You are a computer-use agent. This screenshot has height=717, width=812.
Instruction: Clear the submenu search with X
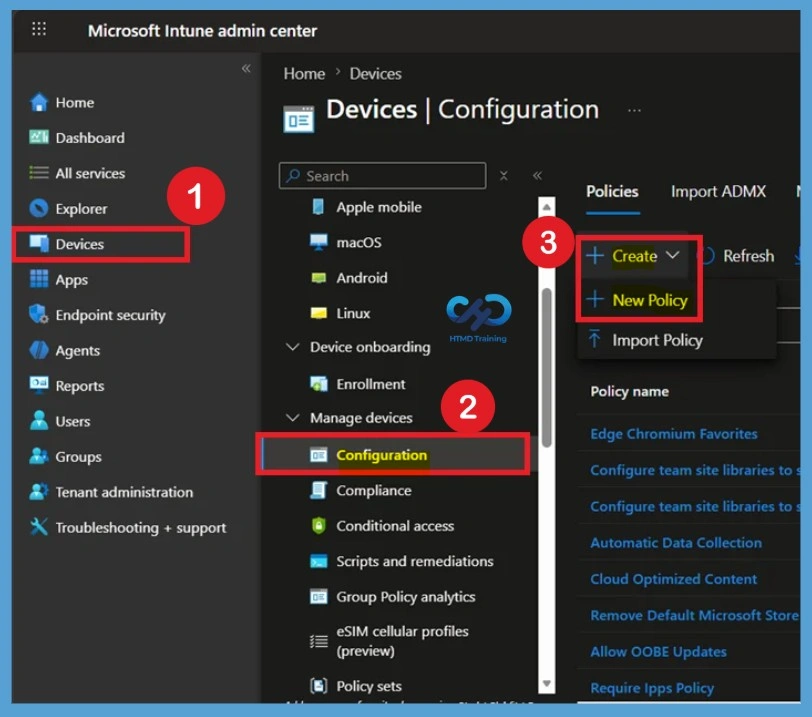coord(503,175)
